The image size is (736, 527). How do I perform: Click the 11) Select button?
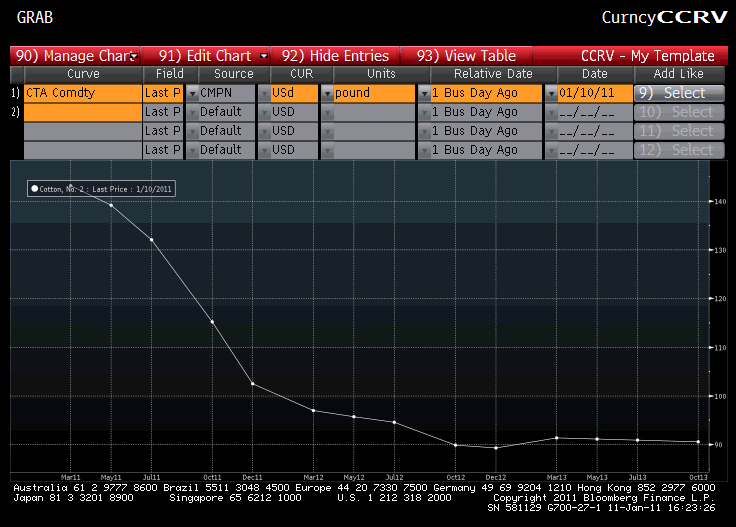tap(679, 131)
